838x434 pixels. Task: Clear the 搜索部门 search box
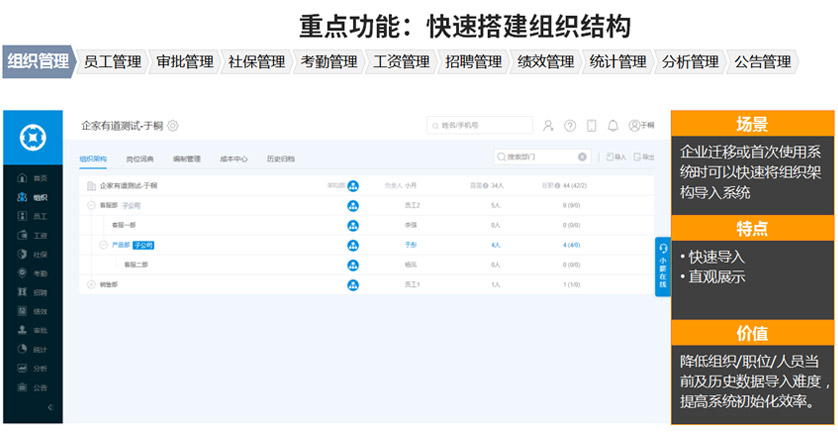(x=583, y=157)
